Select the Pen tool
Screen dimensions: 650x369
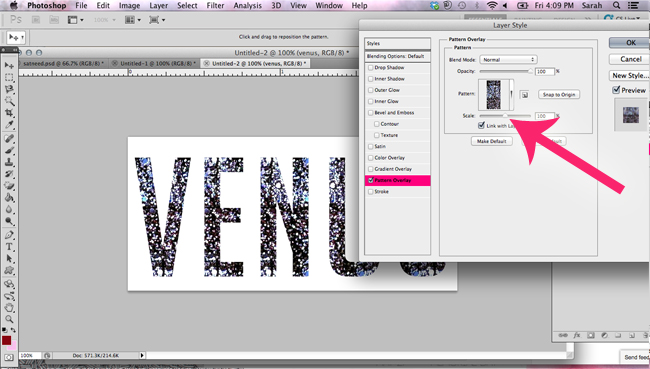(9, 235)
